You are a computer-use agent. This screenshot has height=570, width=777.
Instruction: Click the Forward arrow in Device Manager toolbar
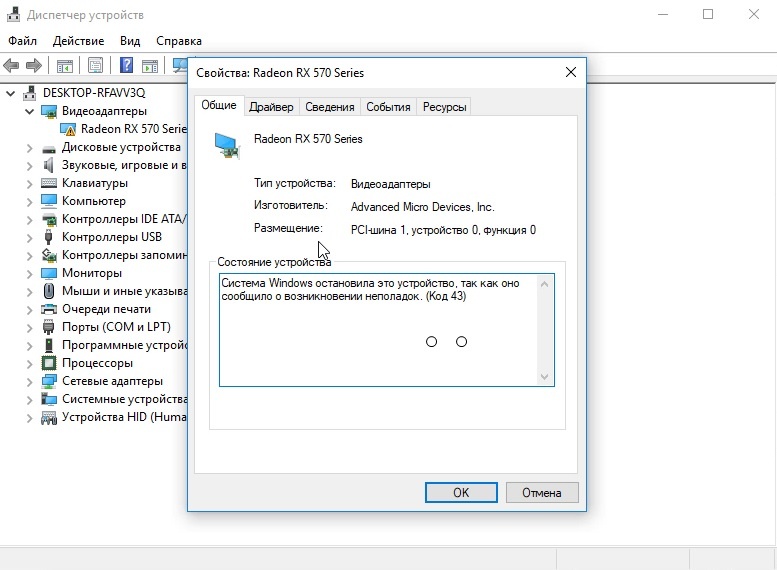[34, 65]
